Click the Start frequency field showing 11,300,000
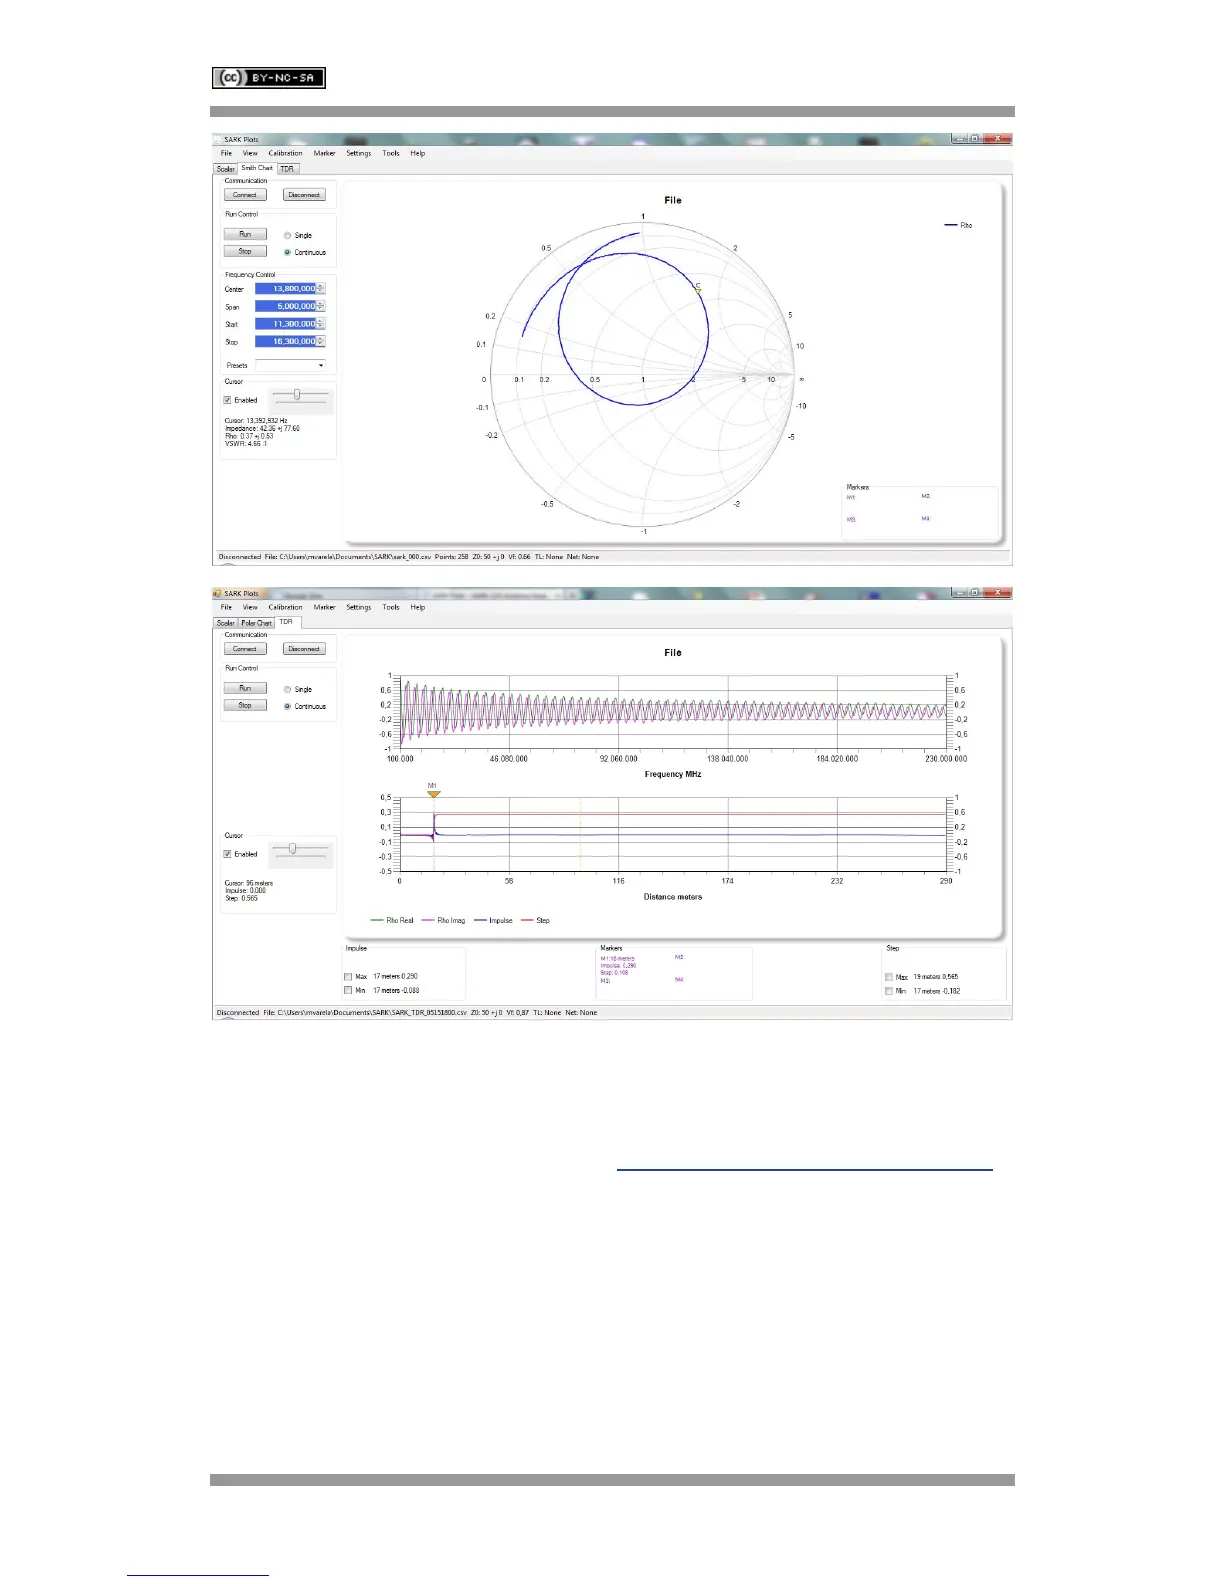1224x1584 pixels. point(286,324)
